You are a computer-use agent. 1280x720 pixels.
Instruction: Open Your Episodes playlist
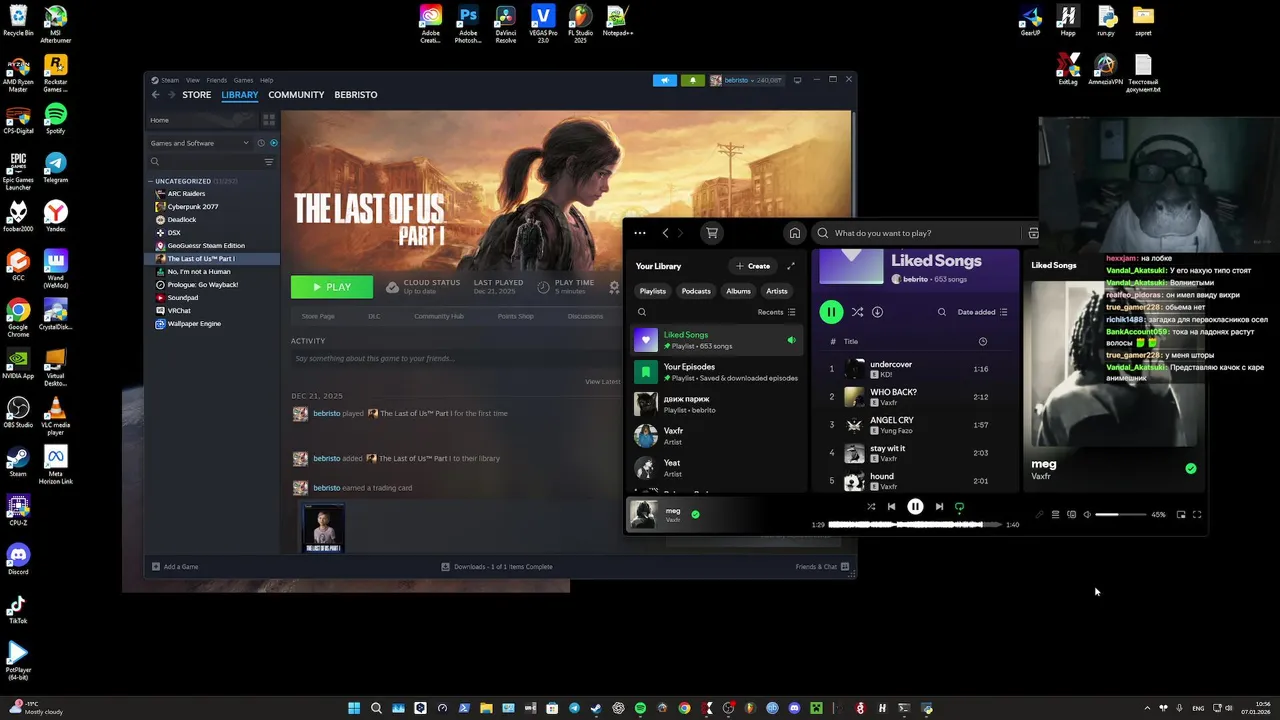pyautogui.click(x=718, y=372)
